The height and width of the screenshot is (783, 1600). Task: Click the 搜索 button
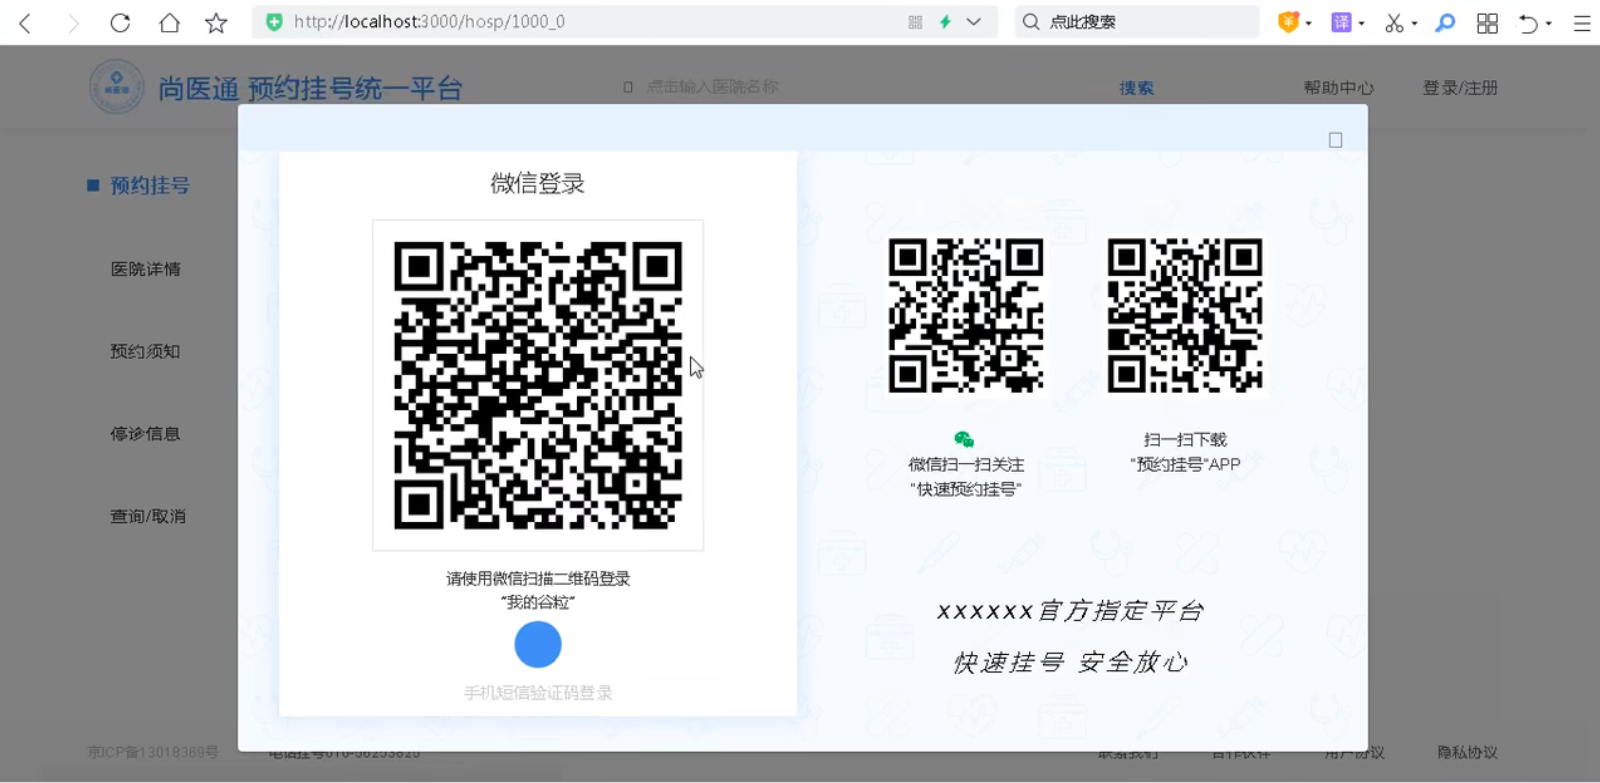coord(1136,88)
